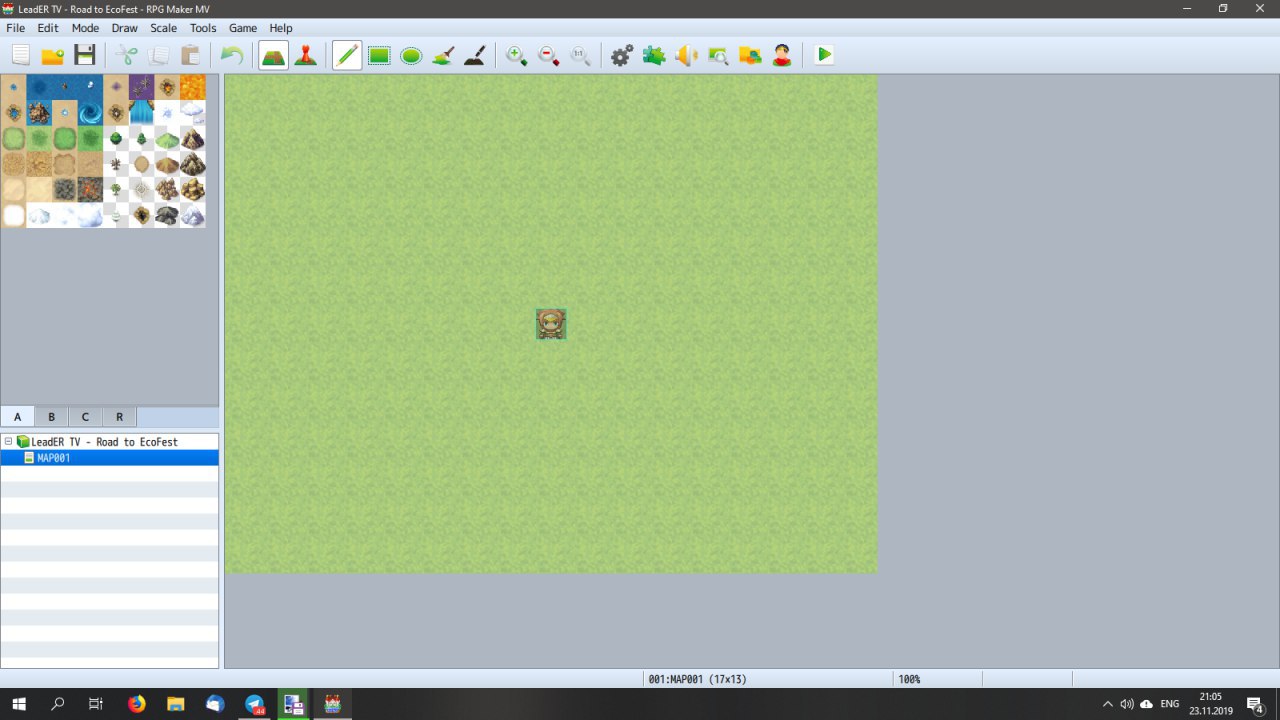Switch to Event editing mode
This screenshot has width=1280, height=720.
coord(306,55)
